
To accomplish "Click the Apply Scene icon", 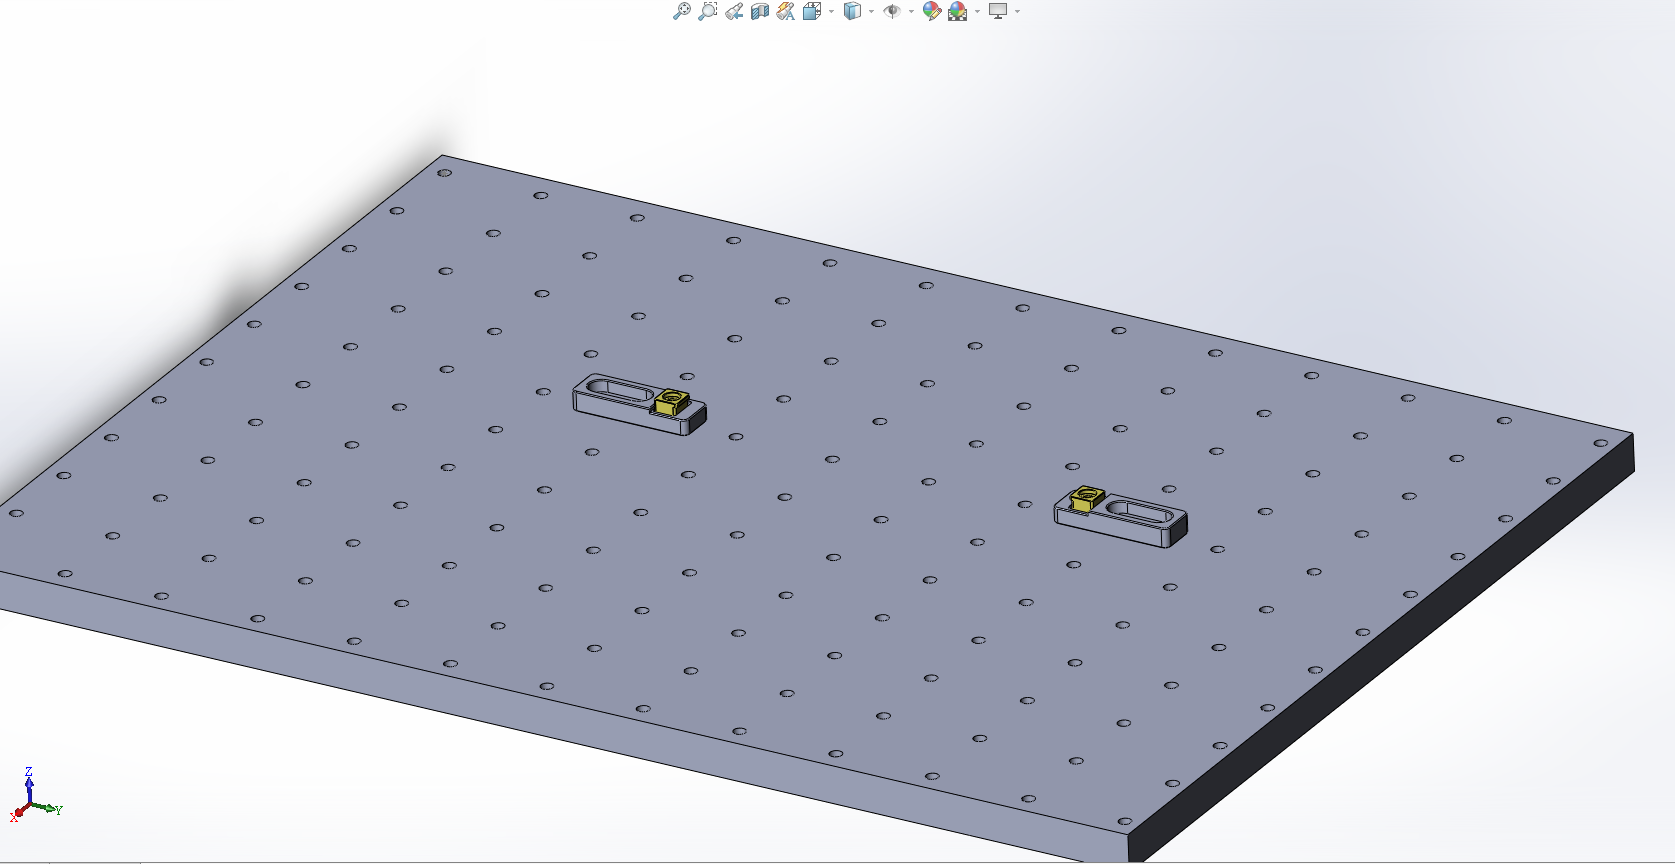I will 958,11.
